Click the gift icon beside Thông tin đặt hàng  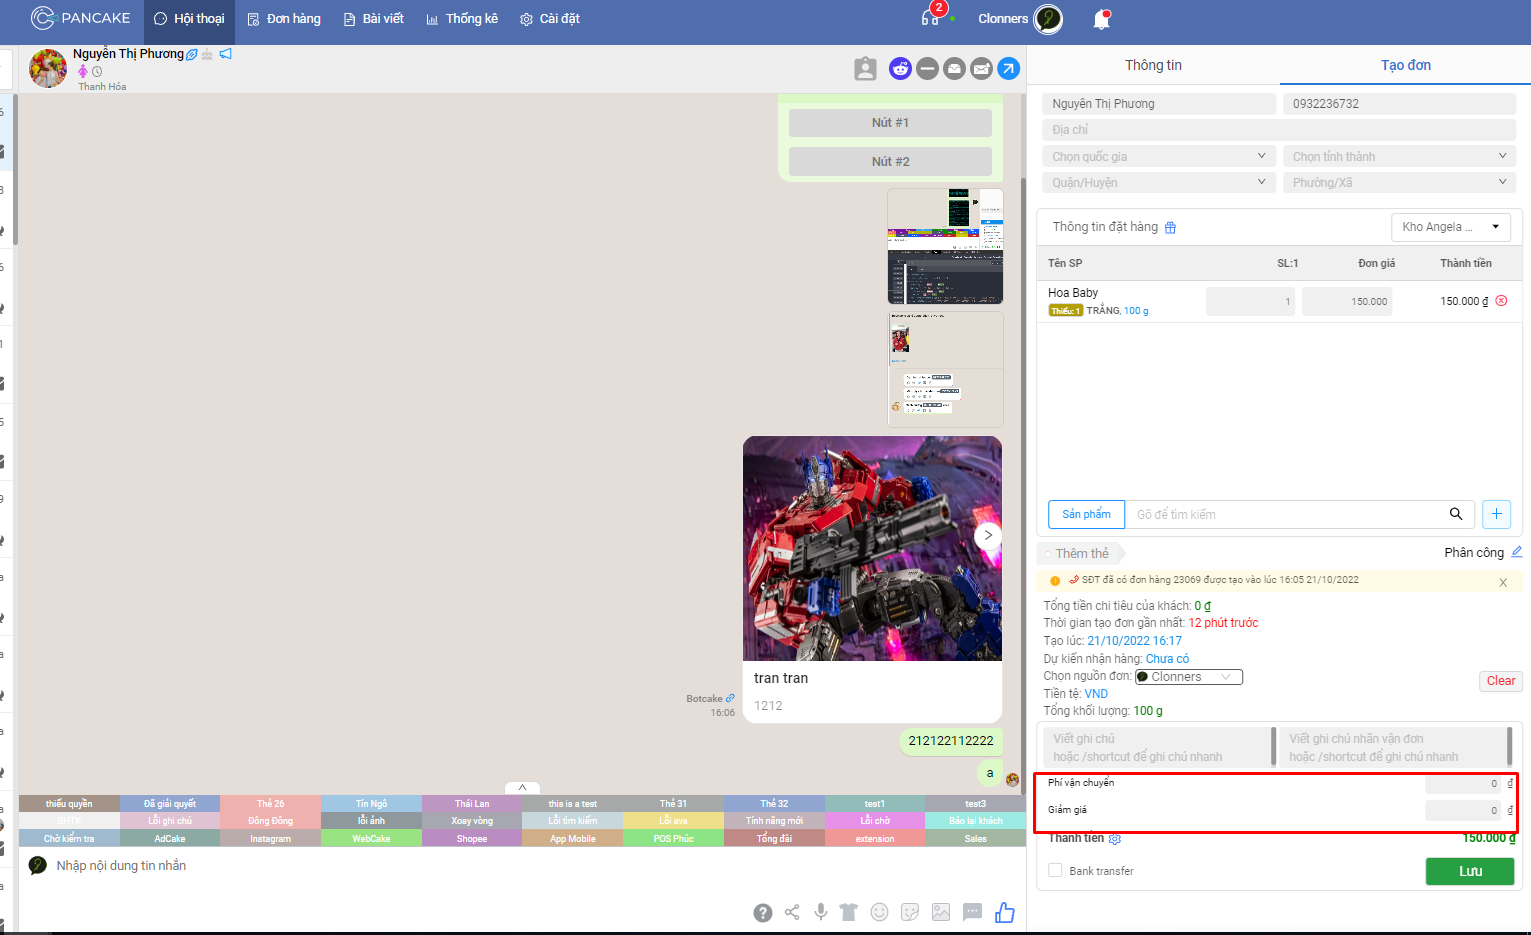pyautogui.click(x=1170, y=228)
